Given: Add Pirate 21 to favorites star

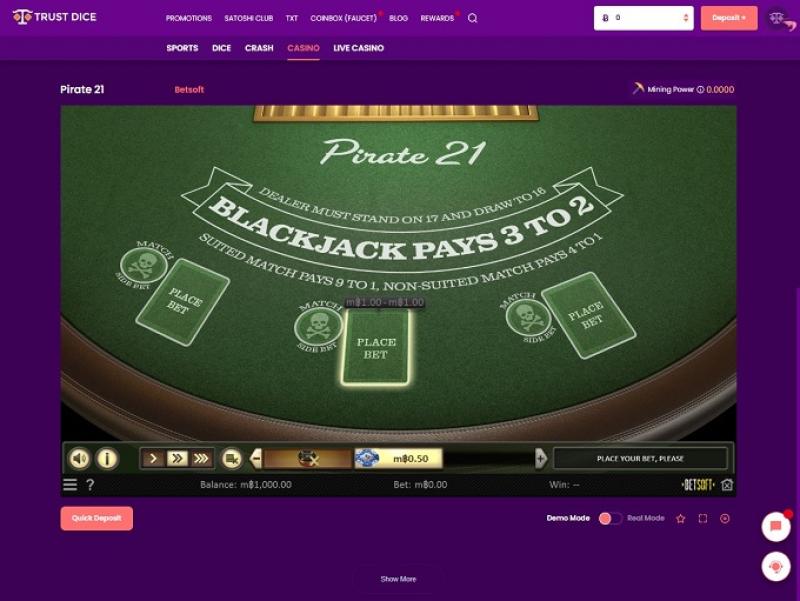Looking at the screenshot, I should [681, 518].
